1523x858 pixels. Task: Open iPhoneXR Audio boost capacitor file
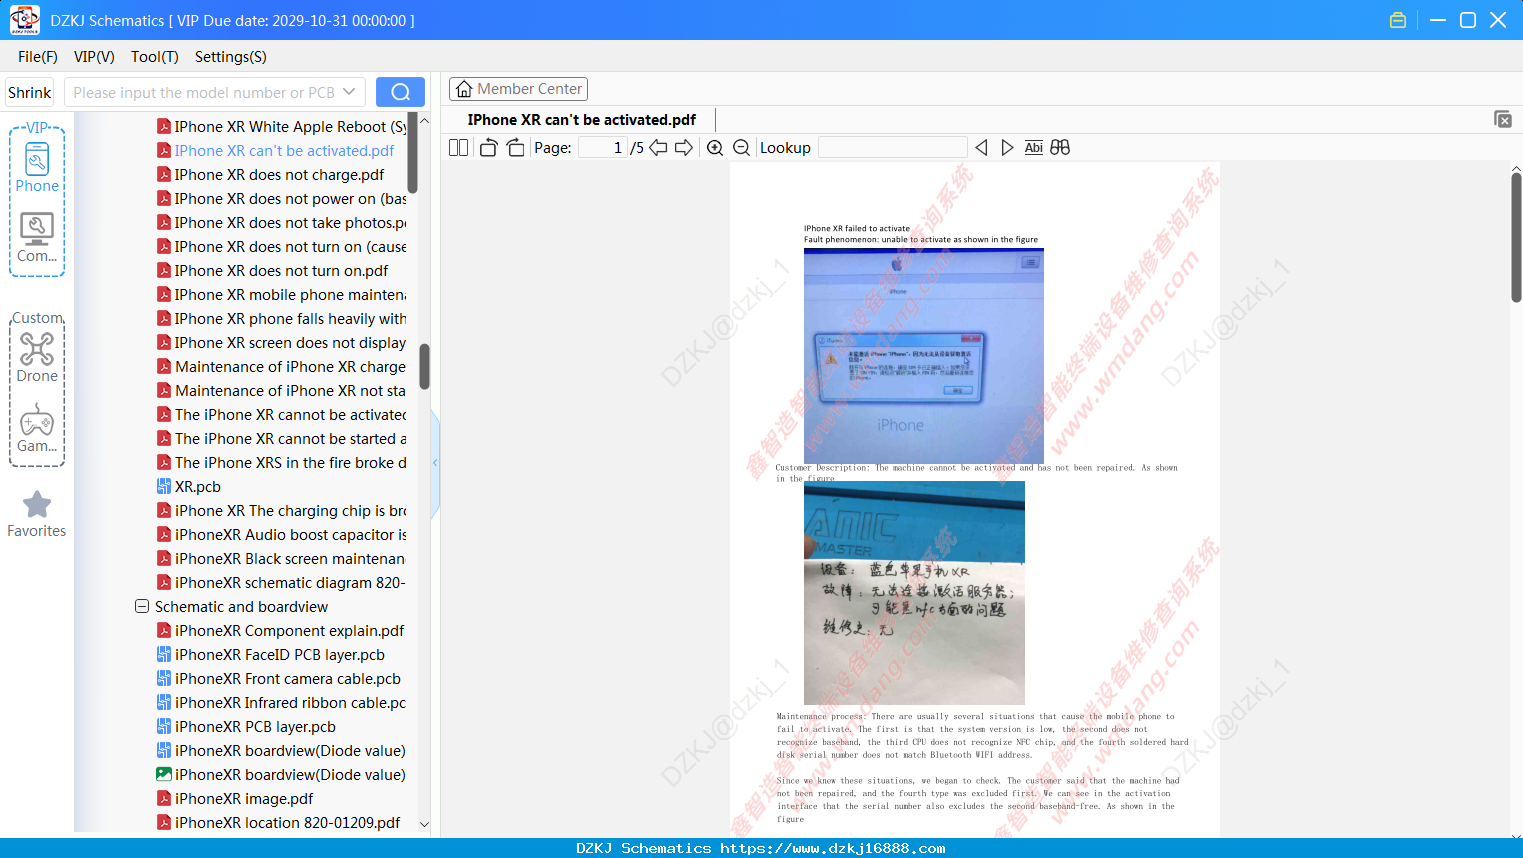point(282,535)
